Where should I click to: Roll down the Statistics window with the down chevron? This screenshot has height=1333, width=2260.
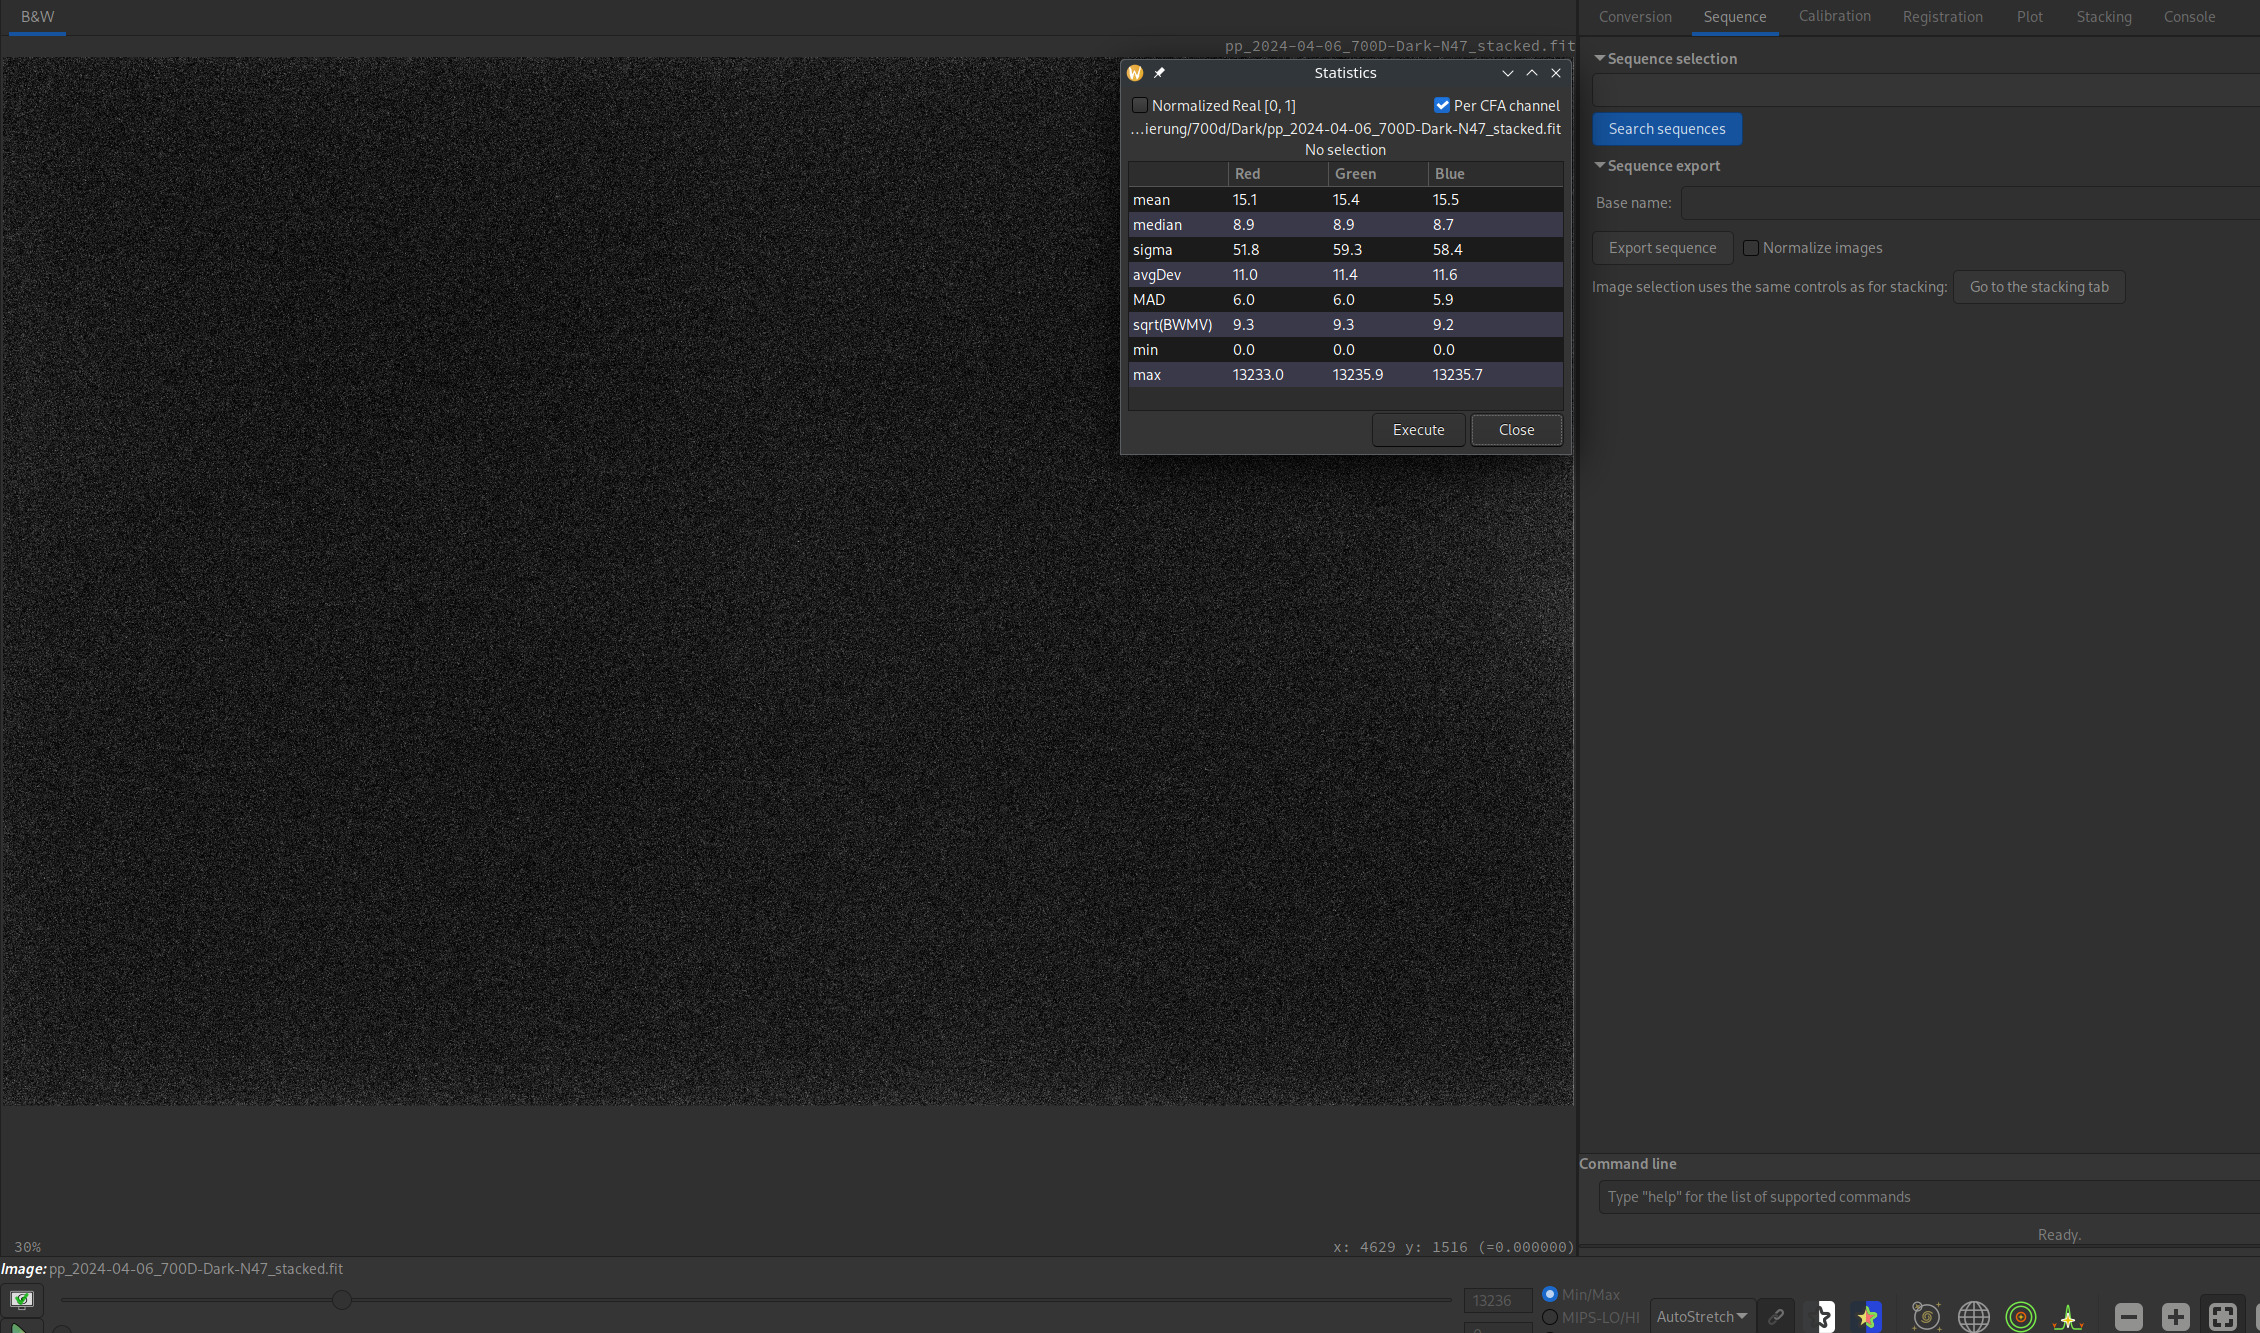point(1508,73)
